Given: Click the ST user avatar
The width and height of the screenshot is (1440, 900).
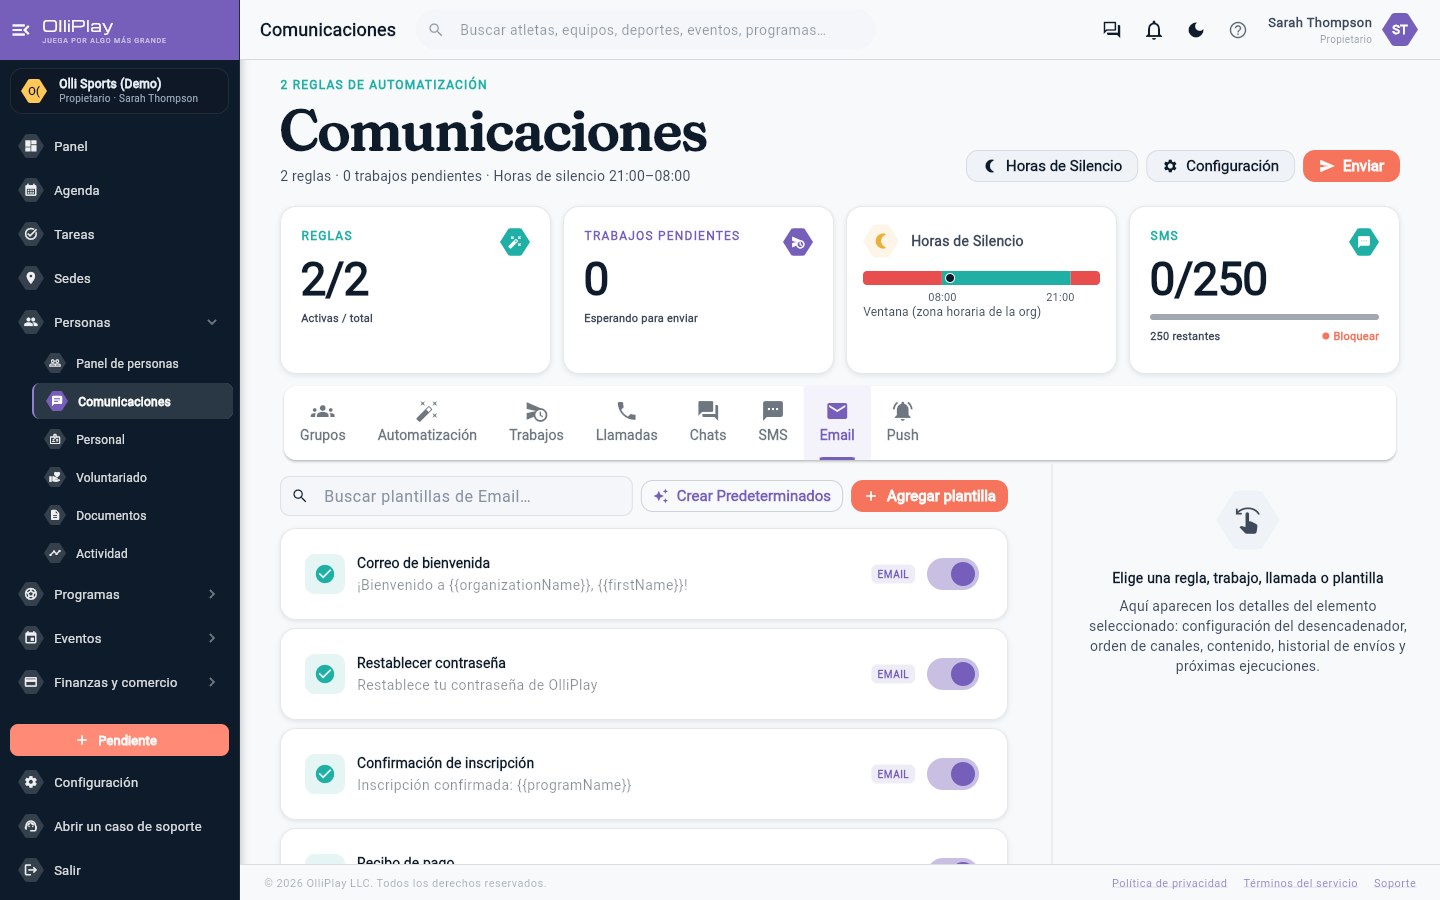Looking at the screenshot, I should click(x=1400, y=30).
